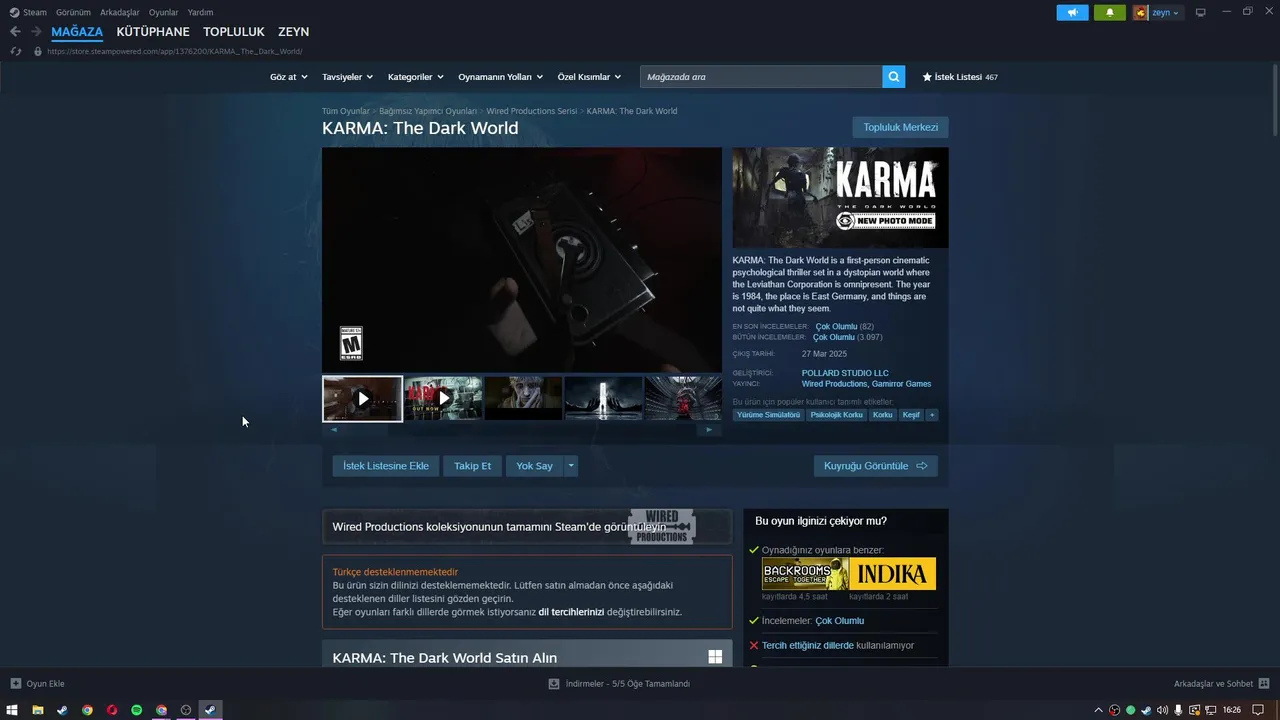This screenshot has width=1280, height=720.
Task: Reload the store page
Action: (x=15, y=51)
